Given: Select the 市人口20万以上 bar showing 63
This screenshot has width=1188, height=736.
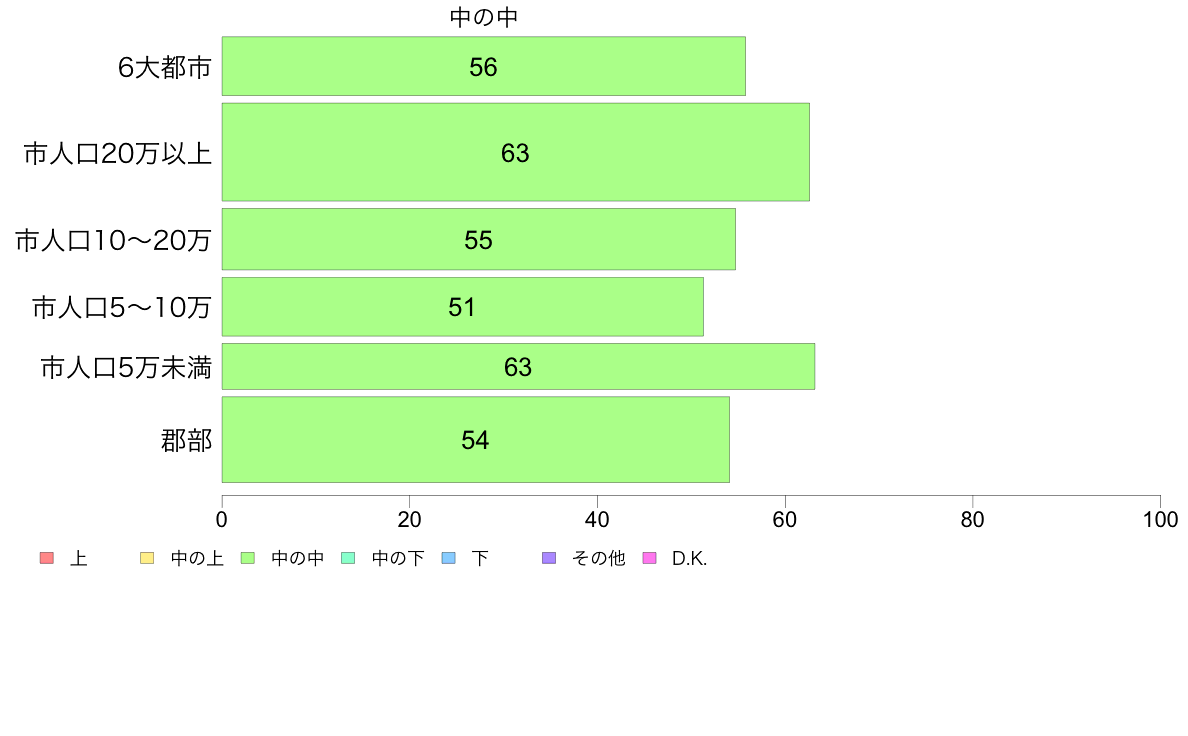Looking at the screenshot, I should (x=515, y=152).
